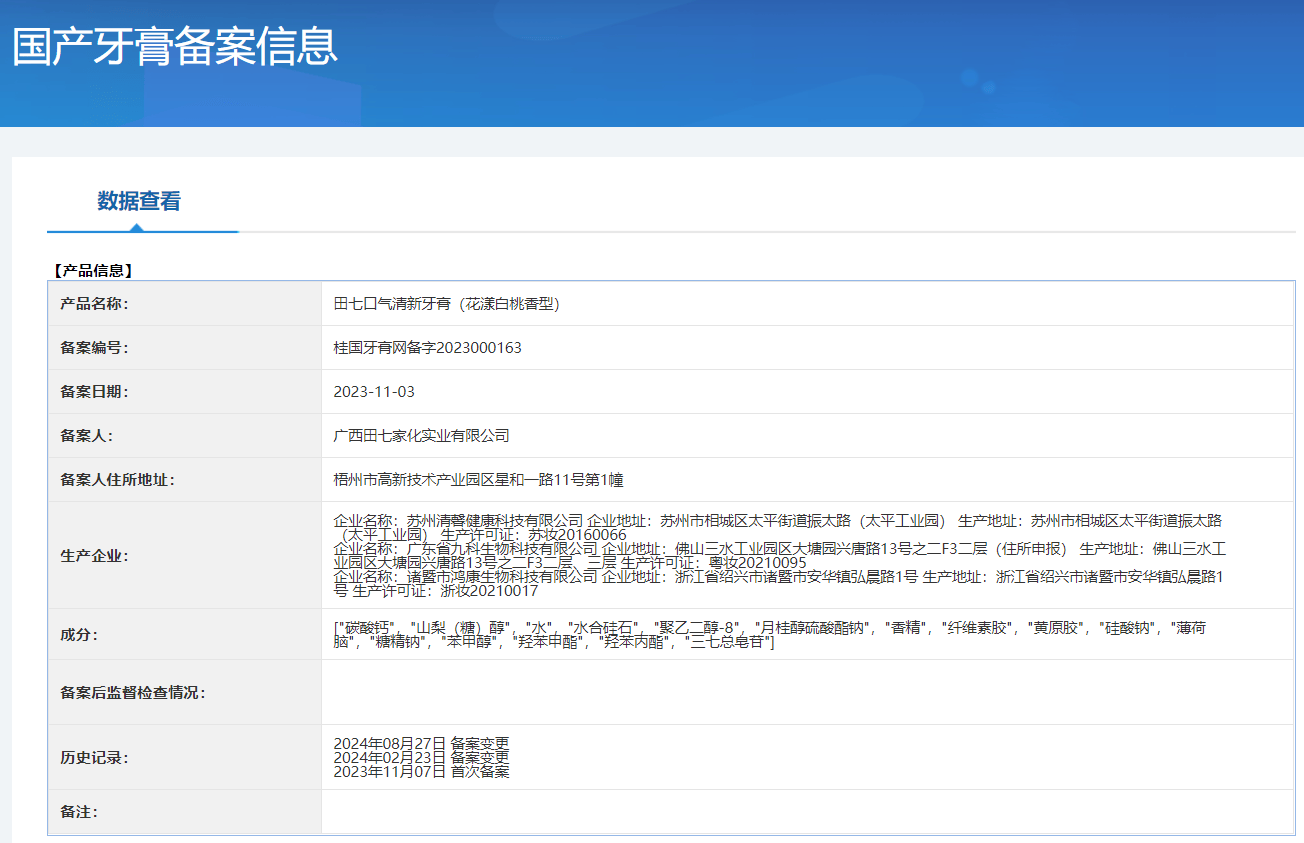Click the filing number 桂国牙育网备字2023000163

click(430, 347)
